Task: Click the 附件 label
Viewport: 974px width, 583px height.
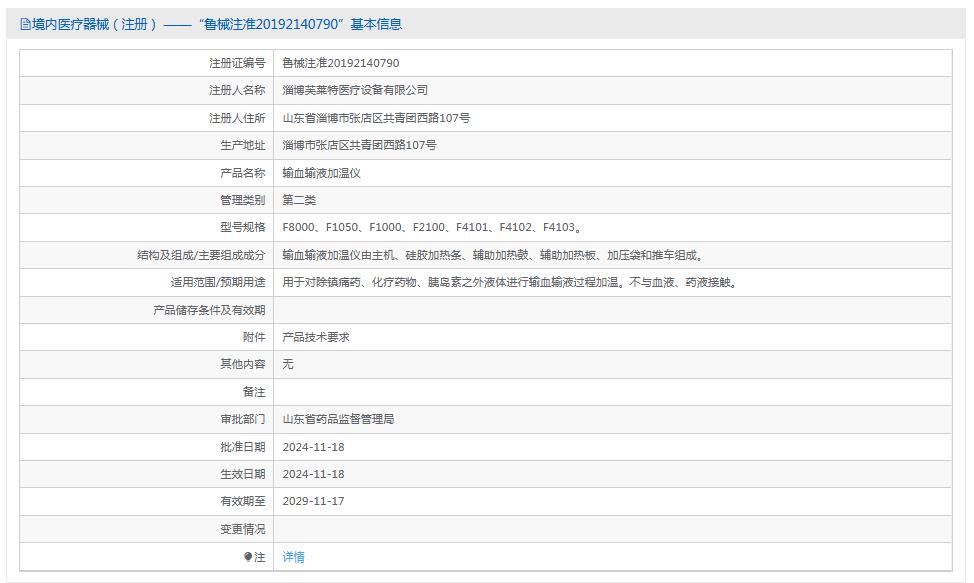Action: tap(253, 337)
